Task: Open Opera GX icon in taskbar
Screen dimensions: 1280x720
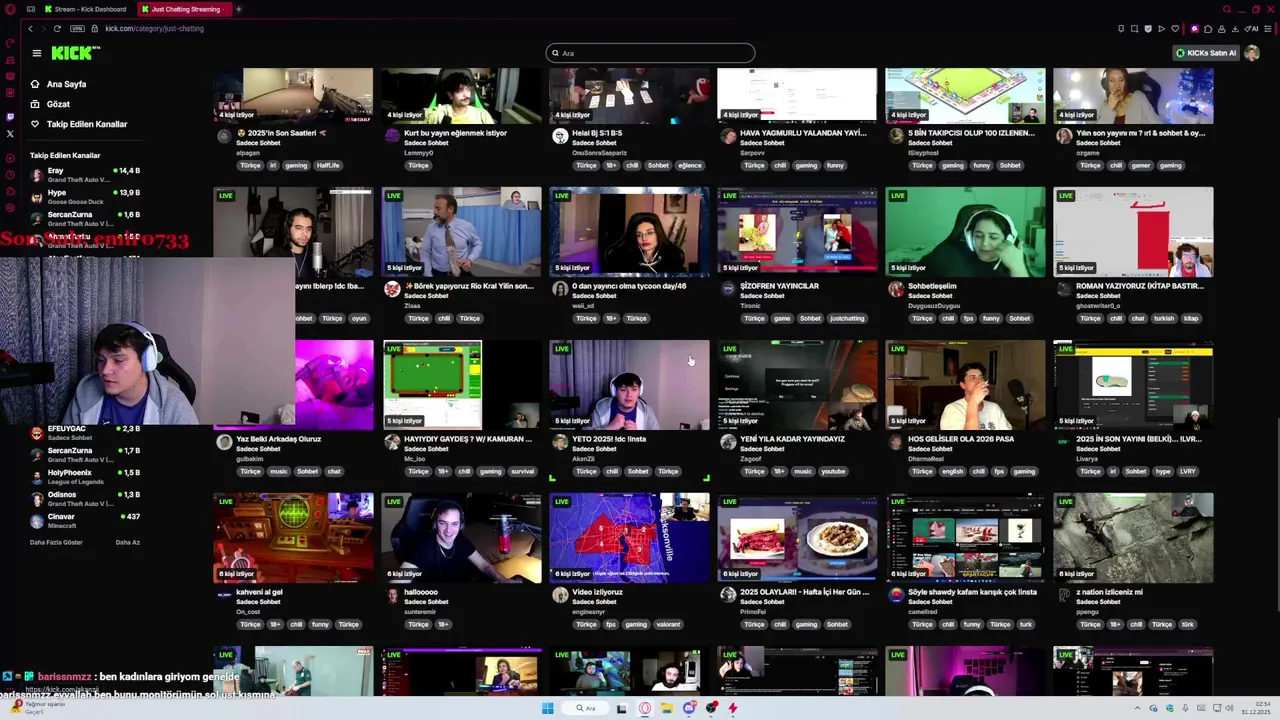Action: (x=644, y=708)
